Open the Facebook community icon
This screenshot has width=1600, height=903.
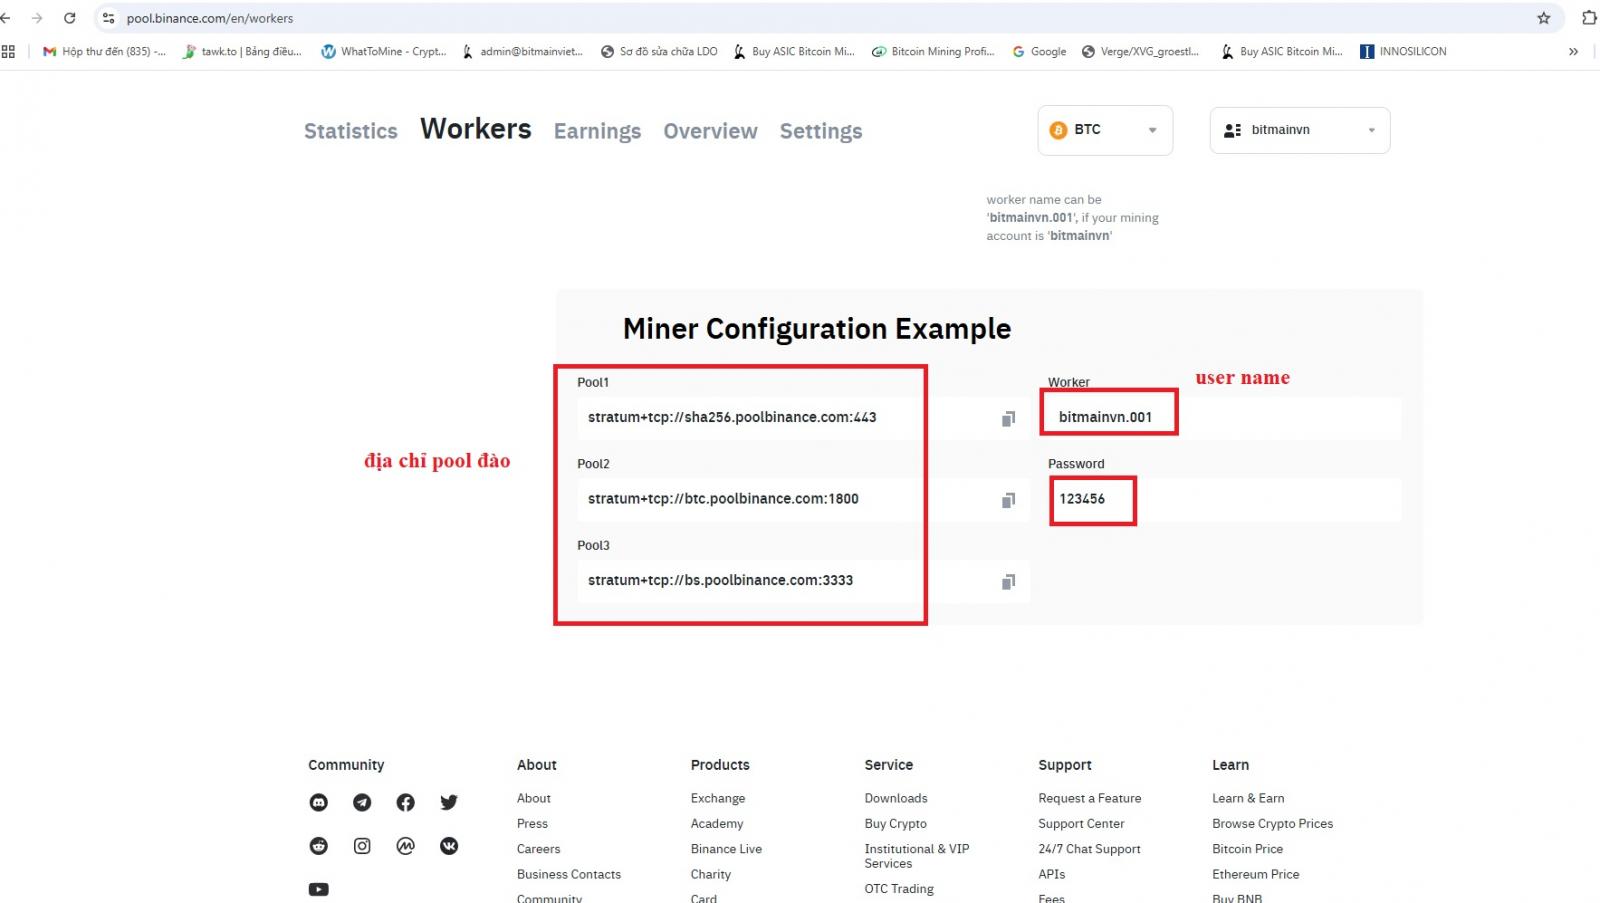(x=405, y=802)
